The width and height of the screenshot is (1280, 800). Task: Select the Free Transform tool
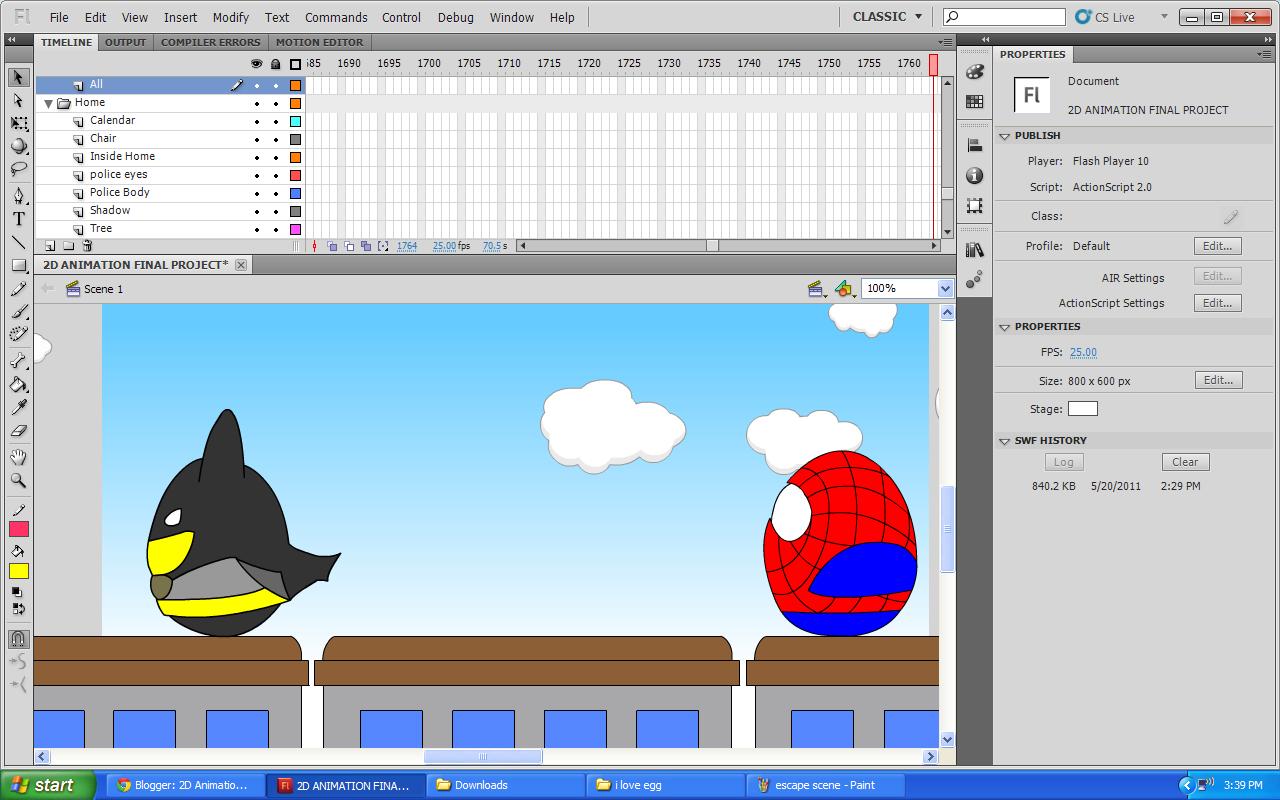[x=18, y=123]
